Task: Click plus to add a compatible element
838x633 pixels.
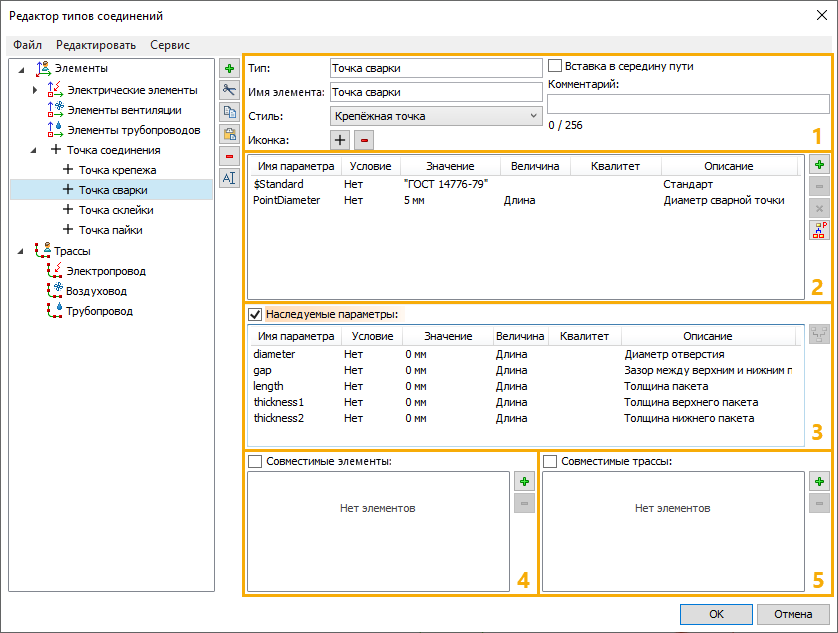Action: (x=524, y=481)
